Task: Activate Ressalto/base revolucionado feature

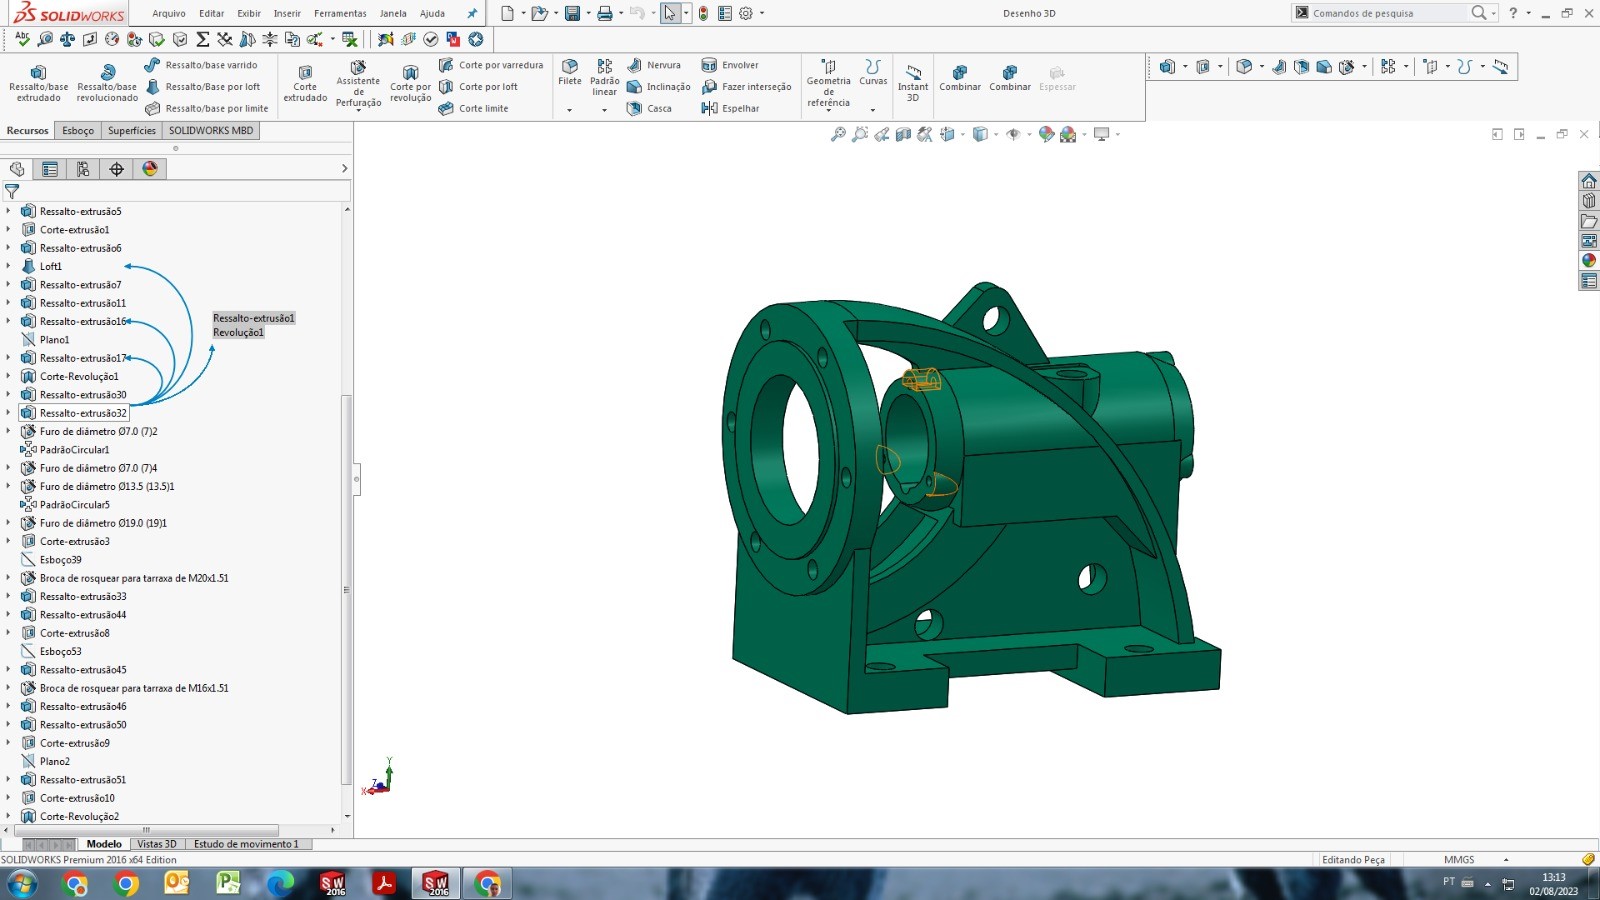Action: tap(107, 83)
